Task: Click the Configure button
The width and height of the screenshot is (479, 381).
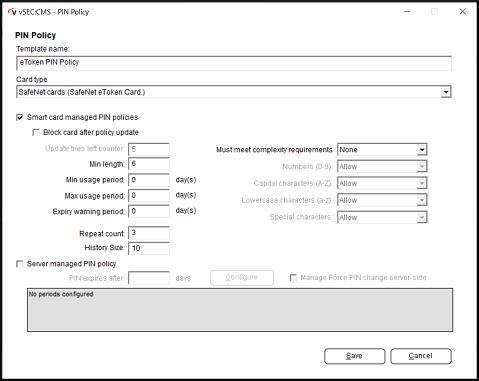Action: 242,277
